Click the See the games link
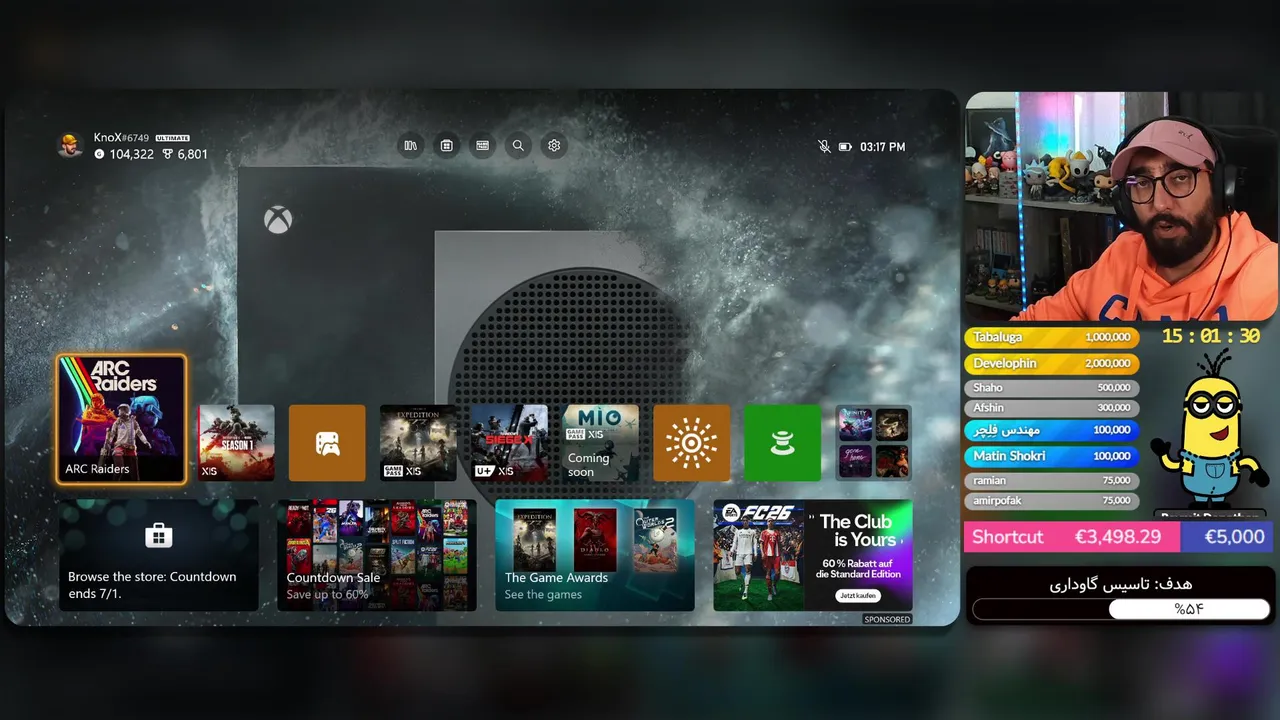Viewport: 1280px width, 720px height. click(x=543, y=595)
